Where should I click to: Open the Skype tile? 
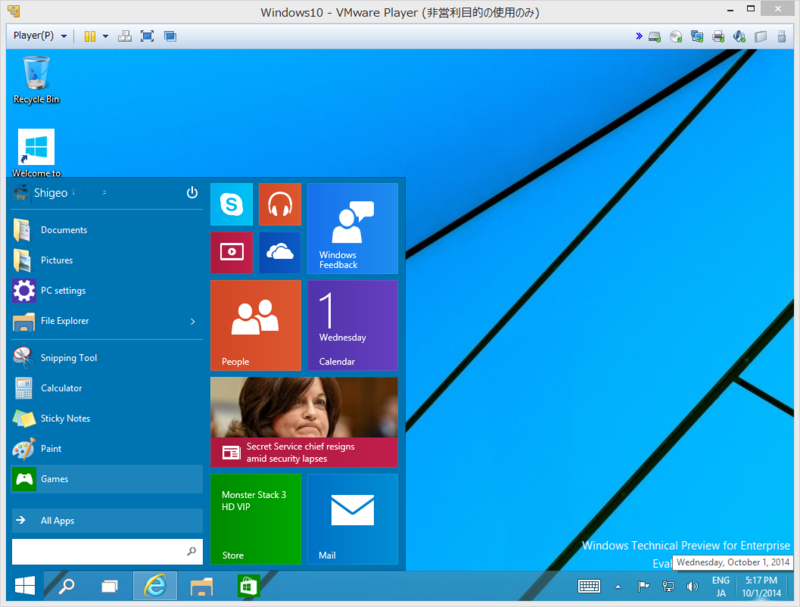click(x=231, y=204)
